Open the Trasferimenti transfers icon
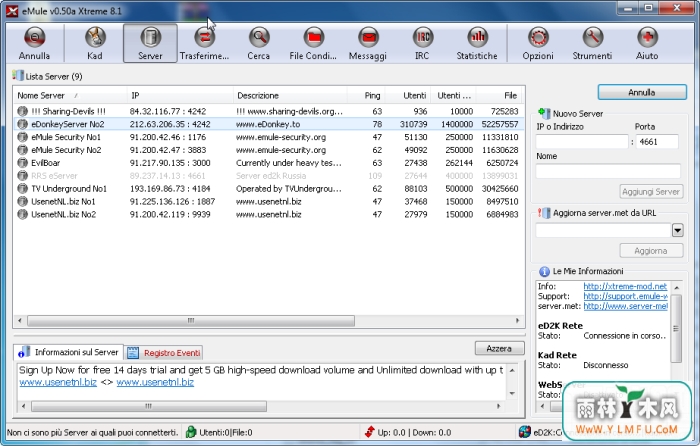 pyautogui.click(x=204, y=38)
